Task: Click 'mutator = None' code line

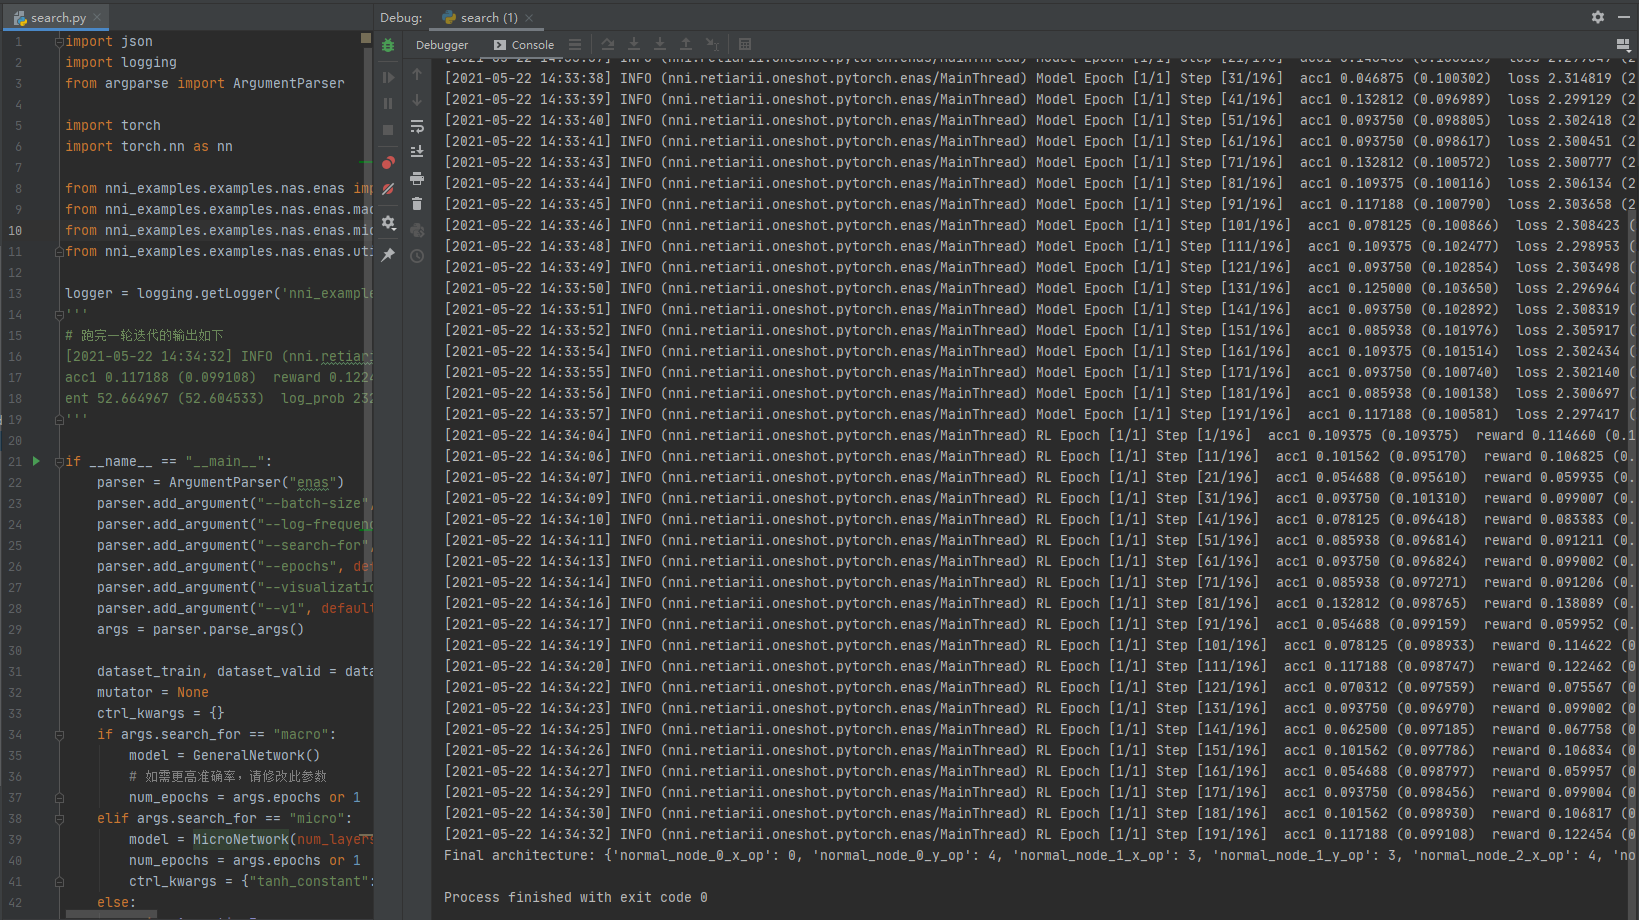Action: [x=153, y=692]
